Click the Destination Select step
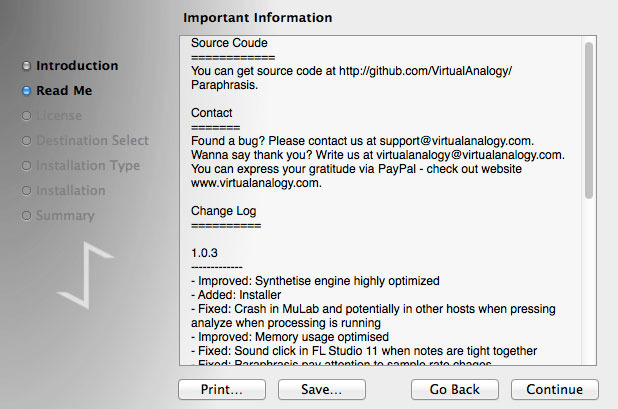This screenshot has height=409, width=618. (92, 140)
